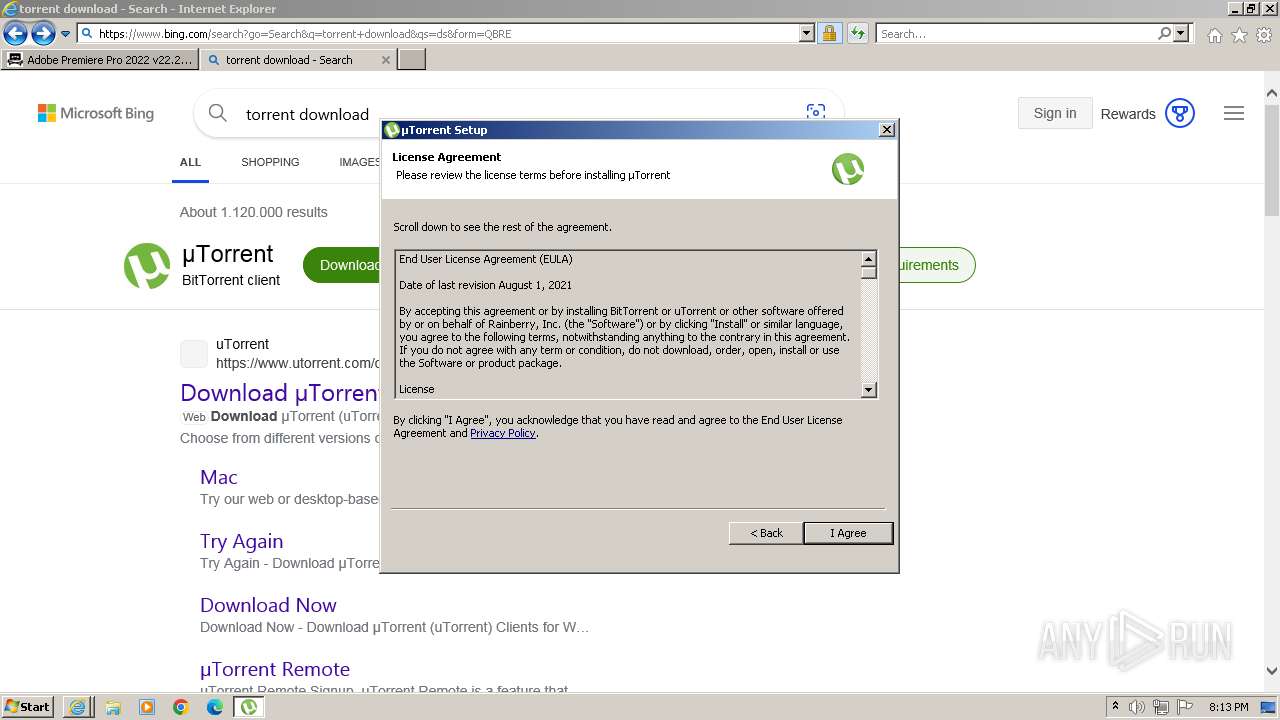Click the green µTorrent logo in results
Screen dimensions: 1280x720
(147, 266)
